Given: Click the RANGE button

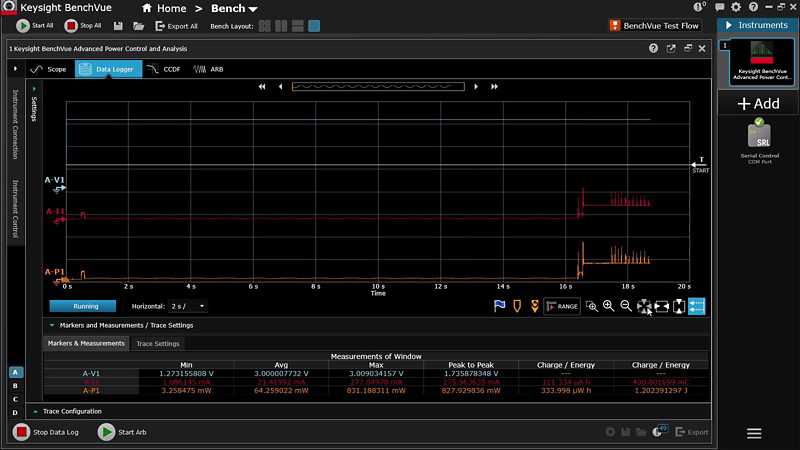Looking at the screenshot, I should point(562,306).
